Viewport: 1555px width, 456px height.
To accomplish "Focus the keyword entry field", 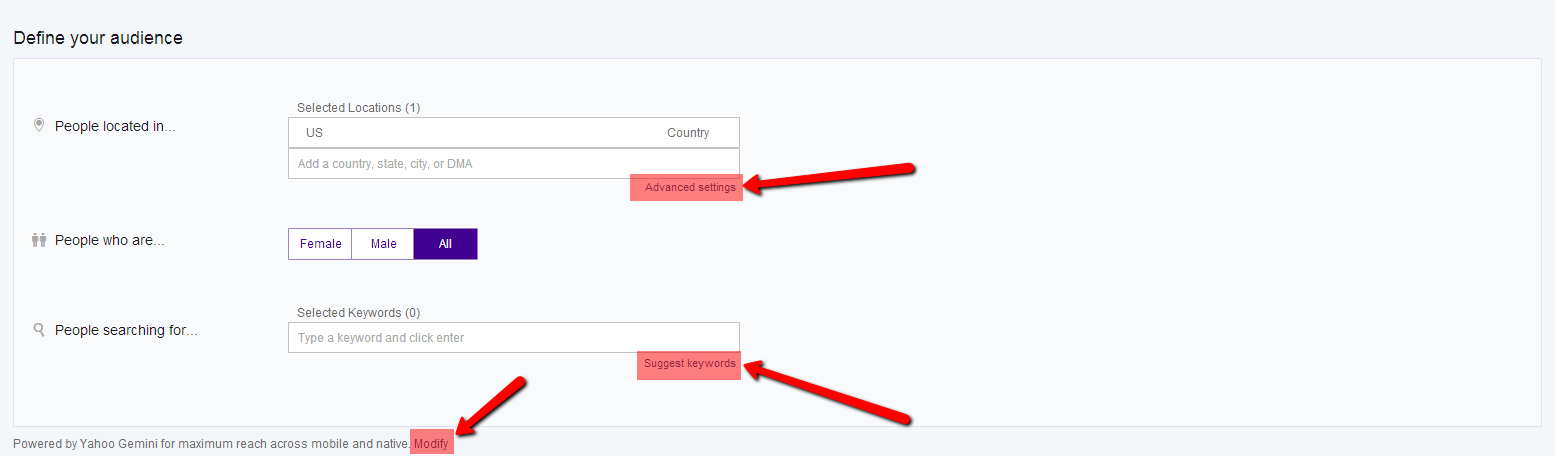I will (x=514, y=338).
